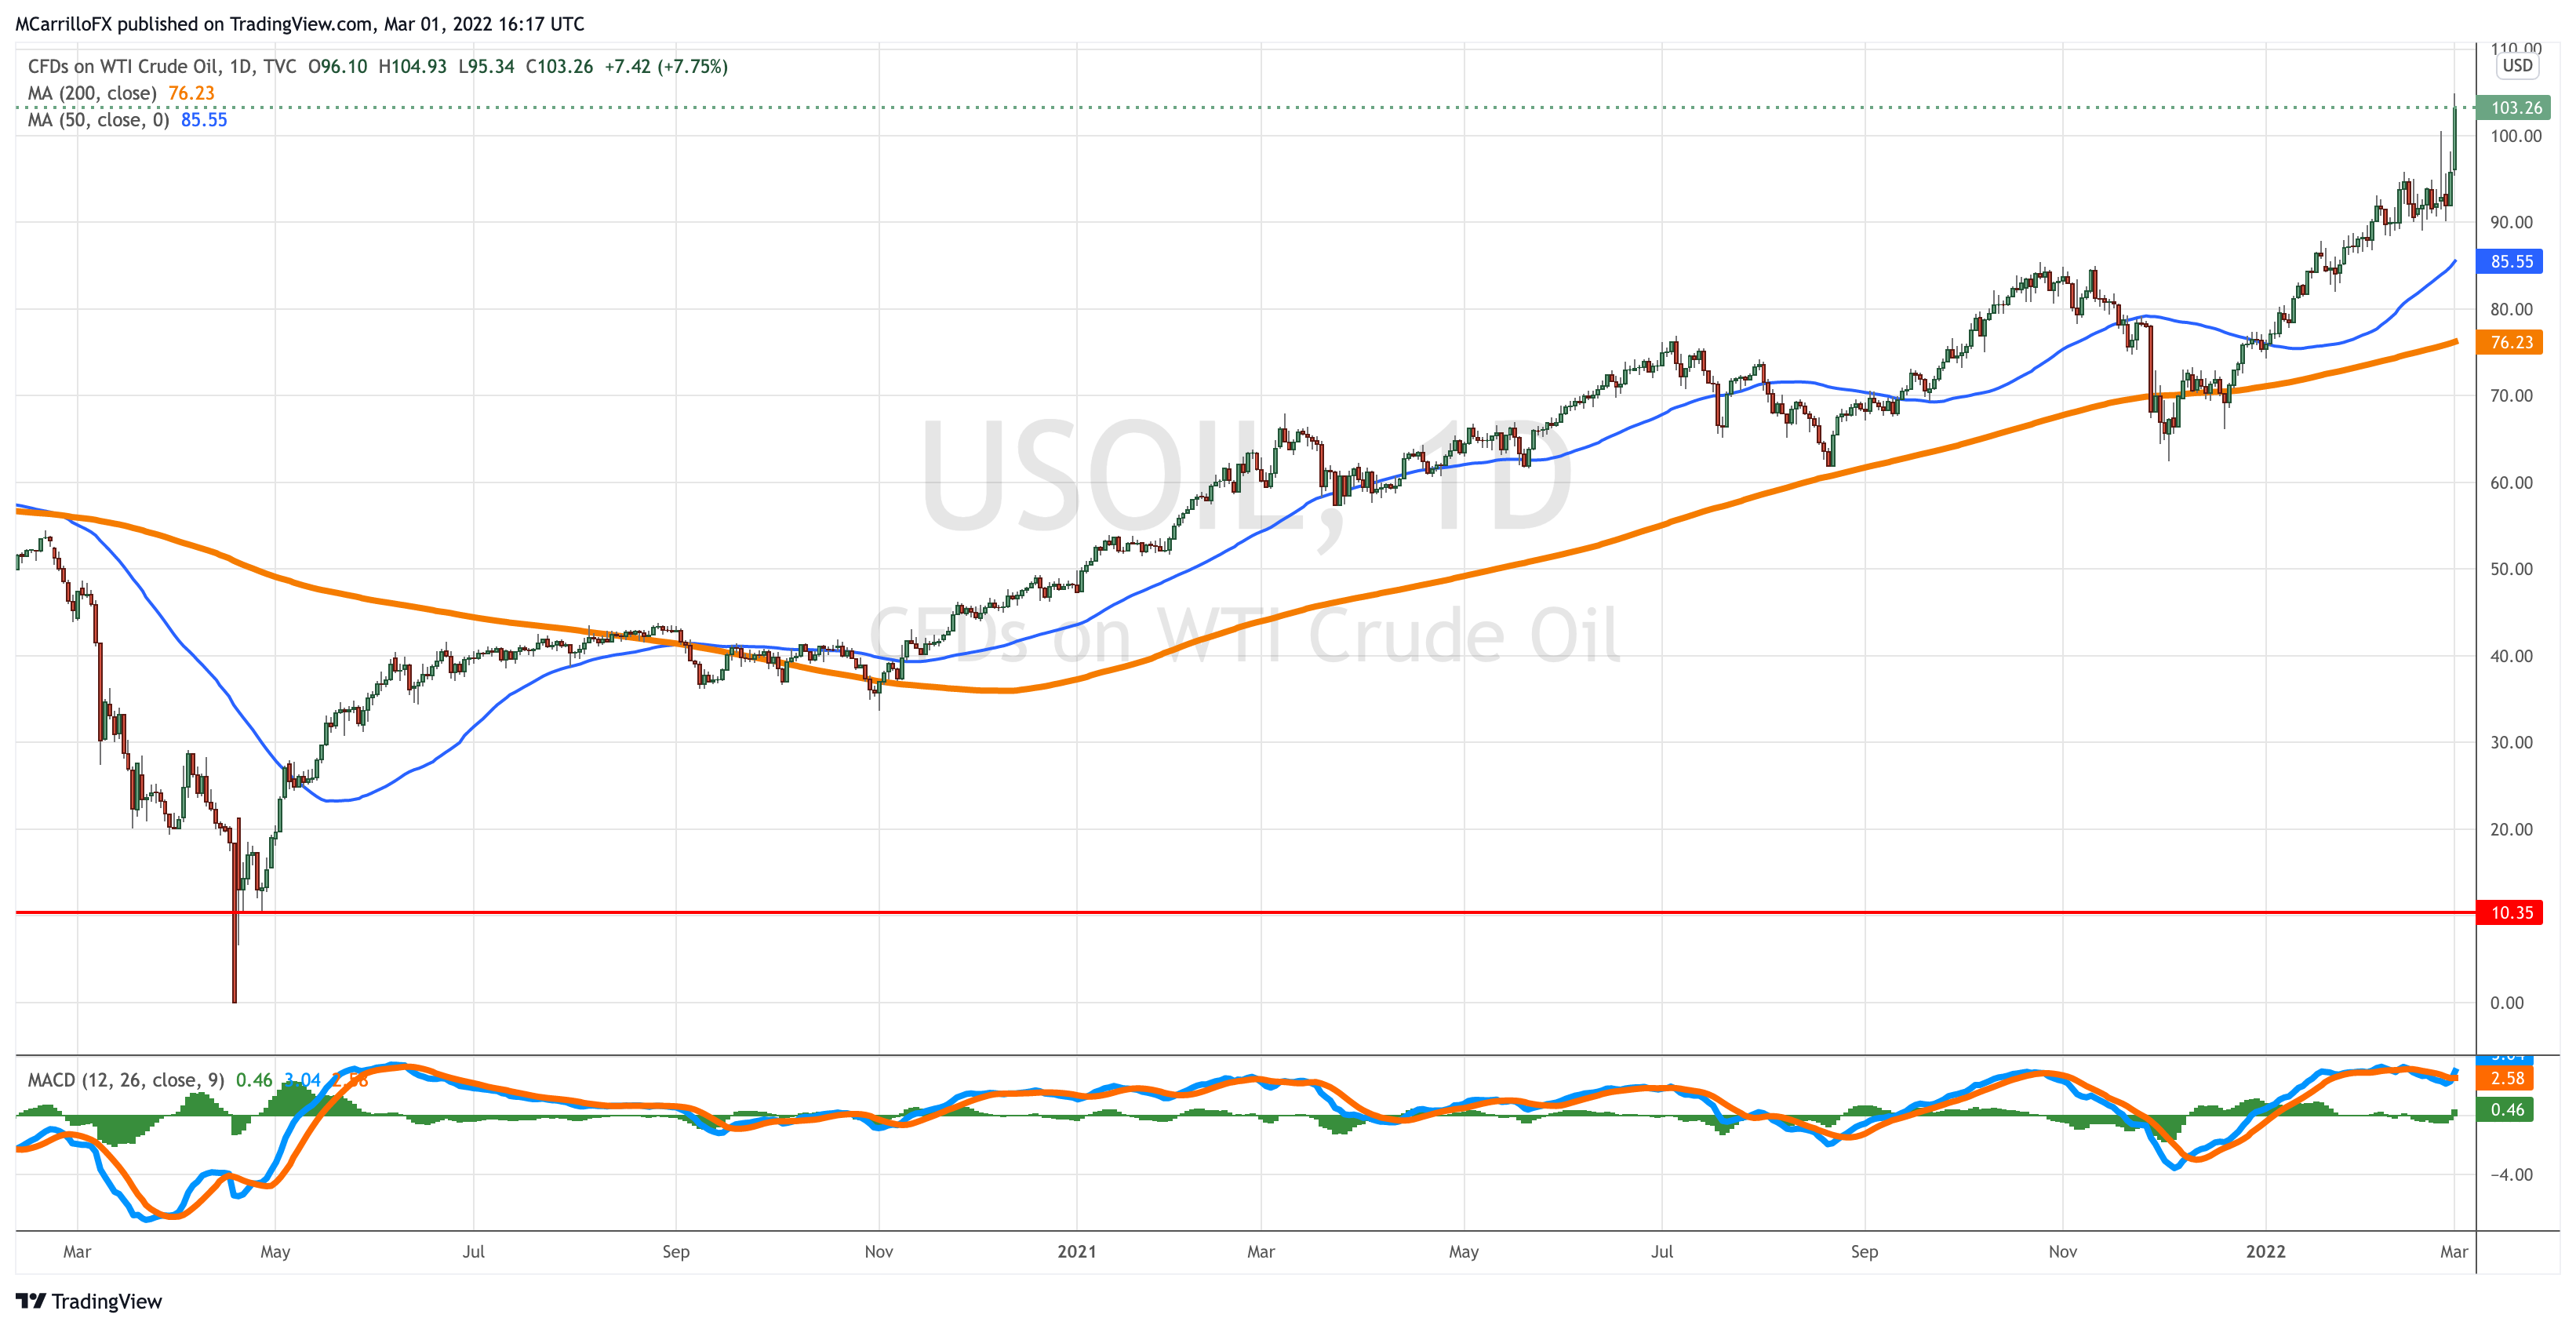The height and width of the screenshot is (1329, 2576).
Task: Click the 2021 label on the time axis
Action: pyautogui.click(x=1077, y=1252)
